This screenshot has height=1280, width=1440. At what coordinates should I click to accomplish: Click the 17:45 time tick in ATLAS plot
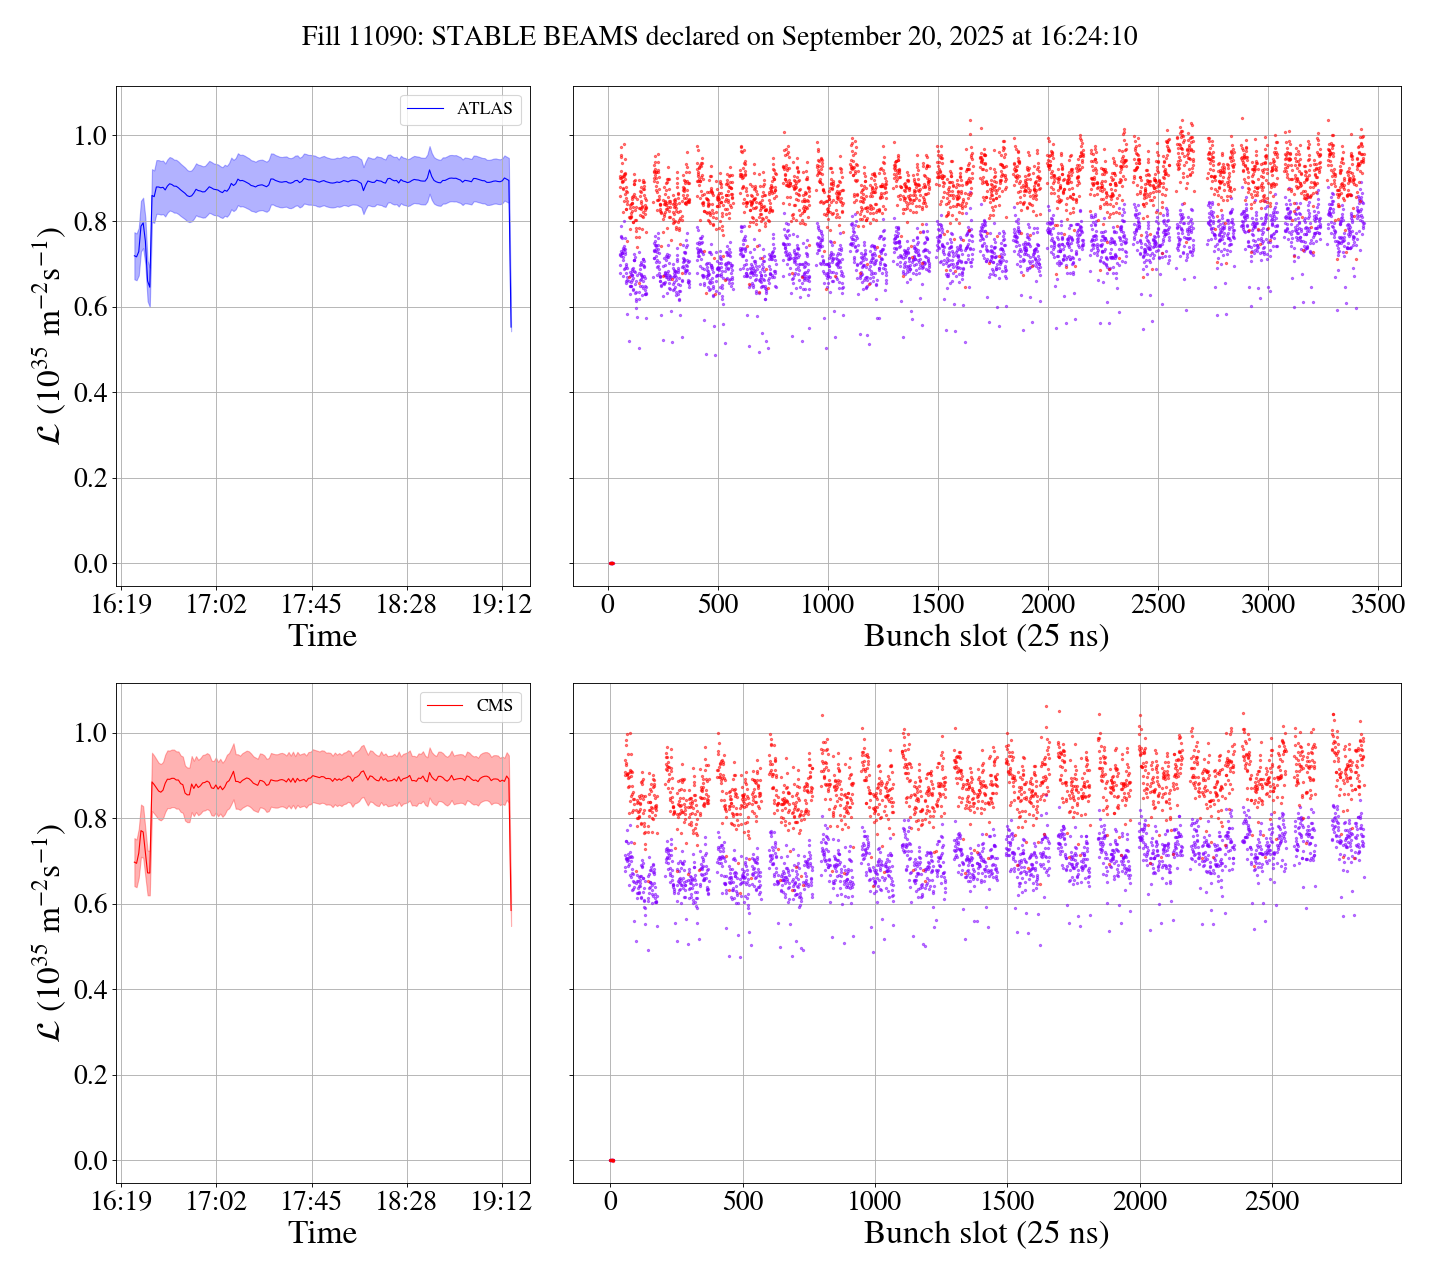click(x=311, y=605)
